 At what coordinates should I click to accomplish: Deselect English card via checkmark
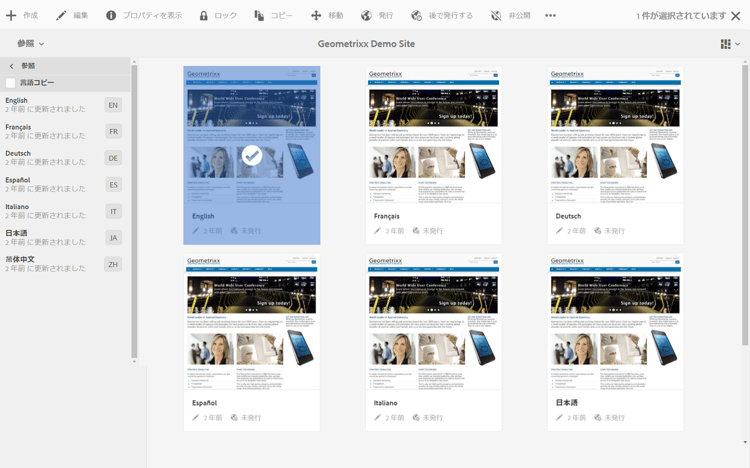click(x=252, y=155)
